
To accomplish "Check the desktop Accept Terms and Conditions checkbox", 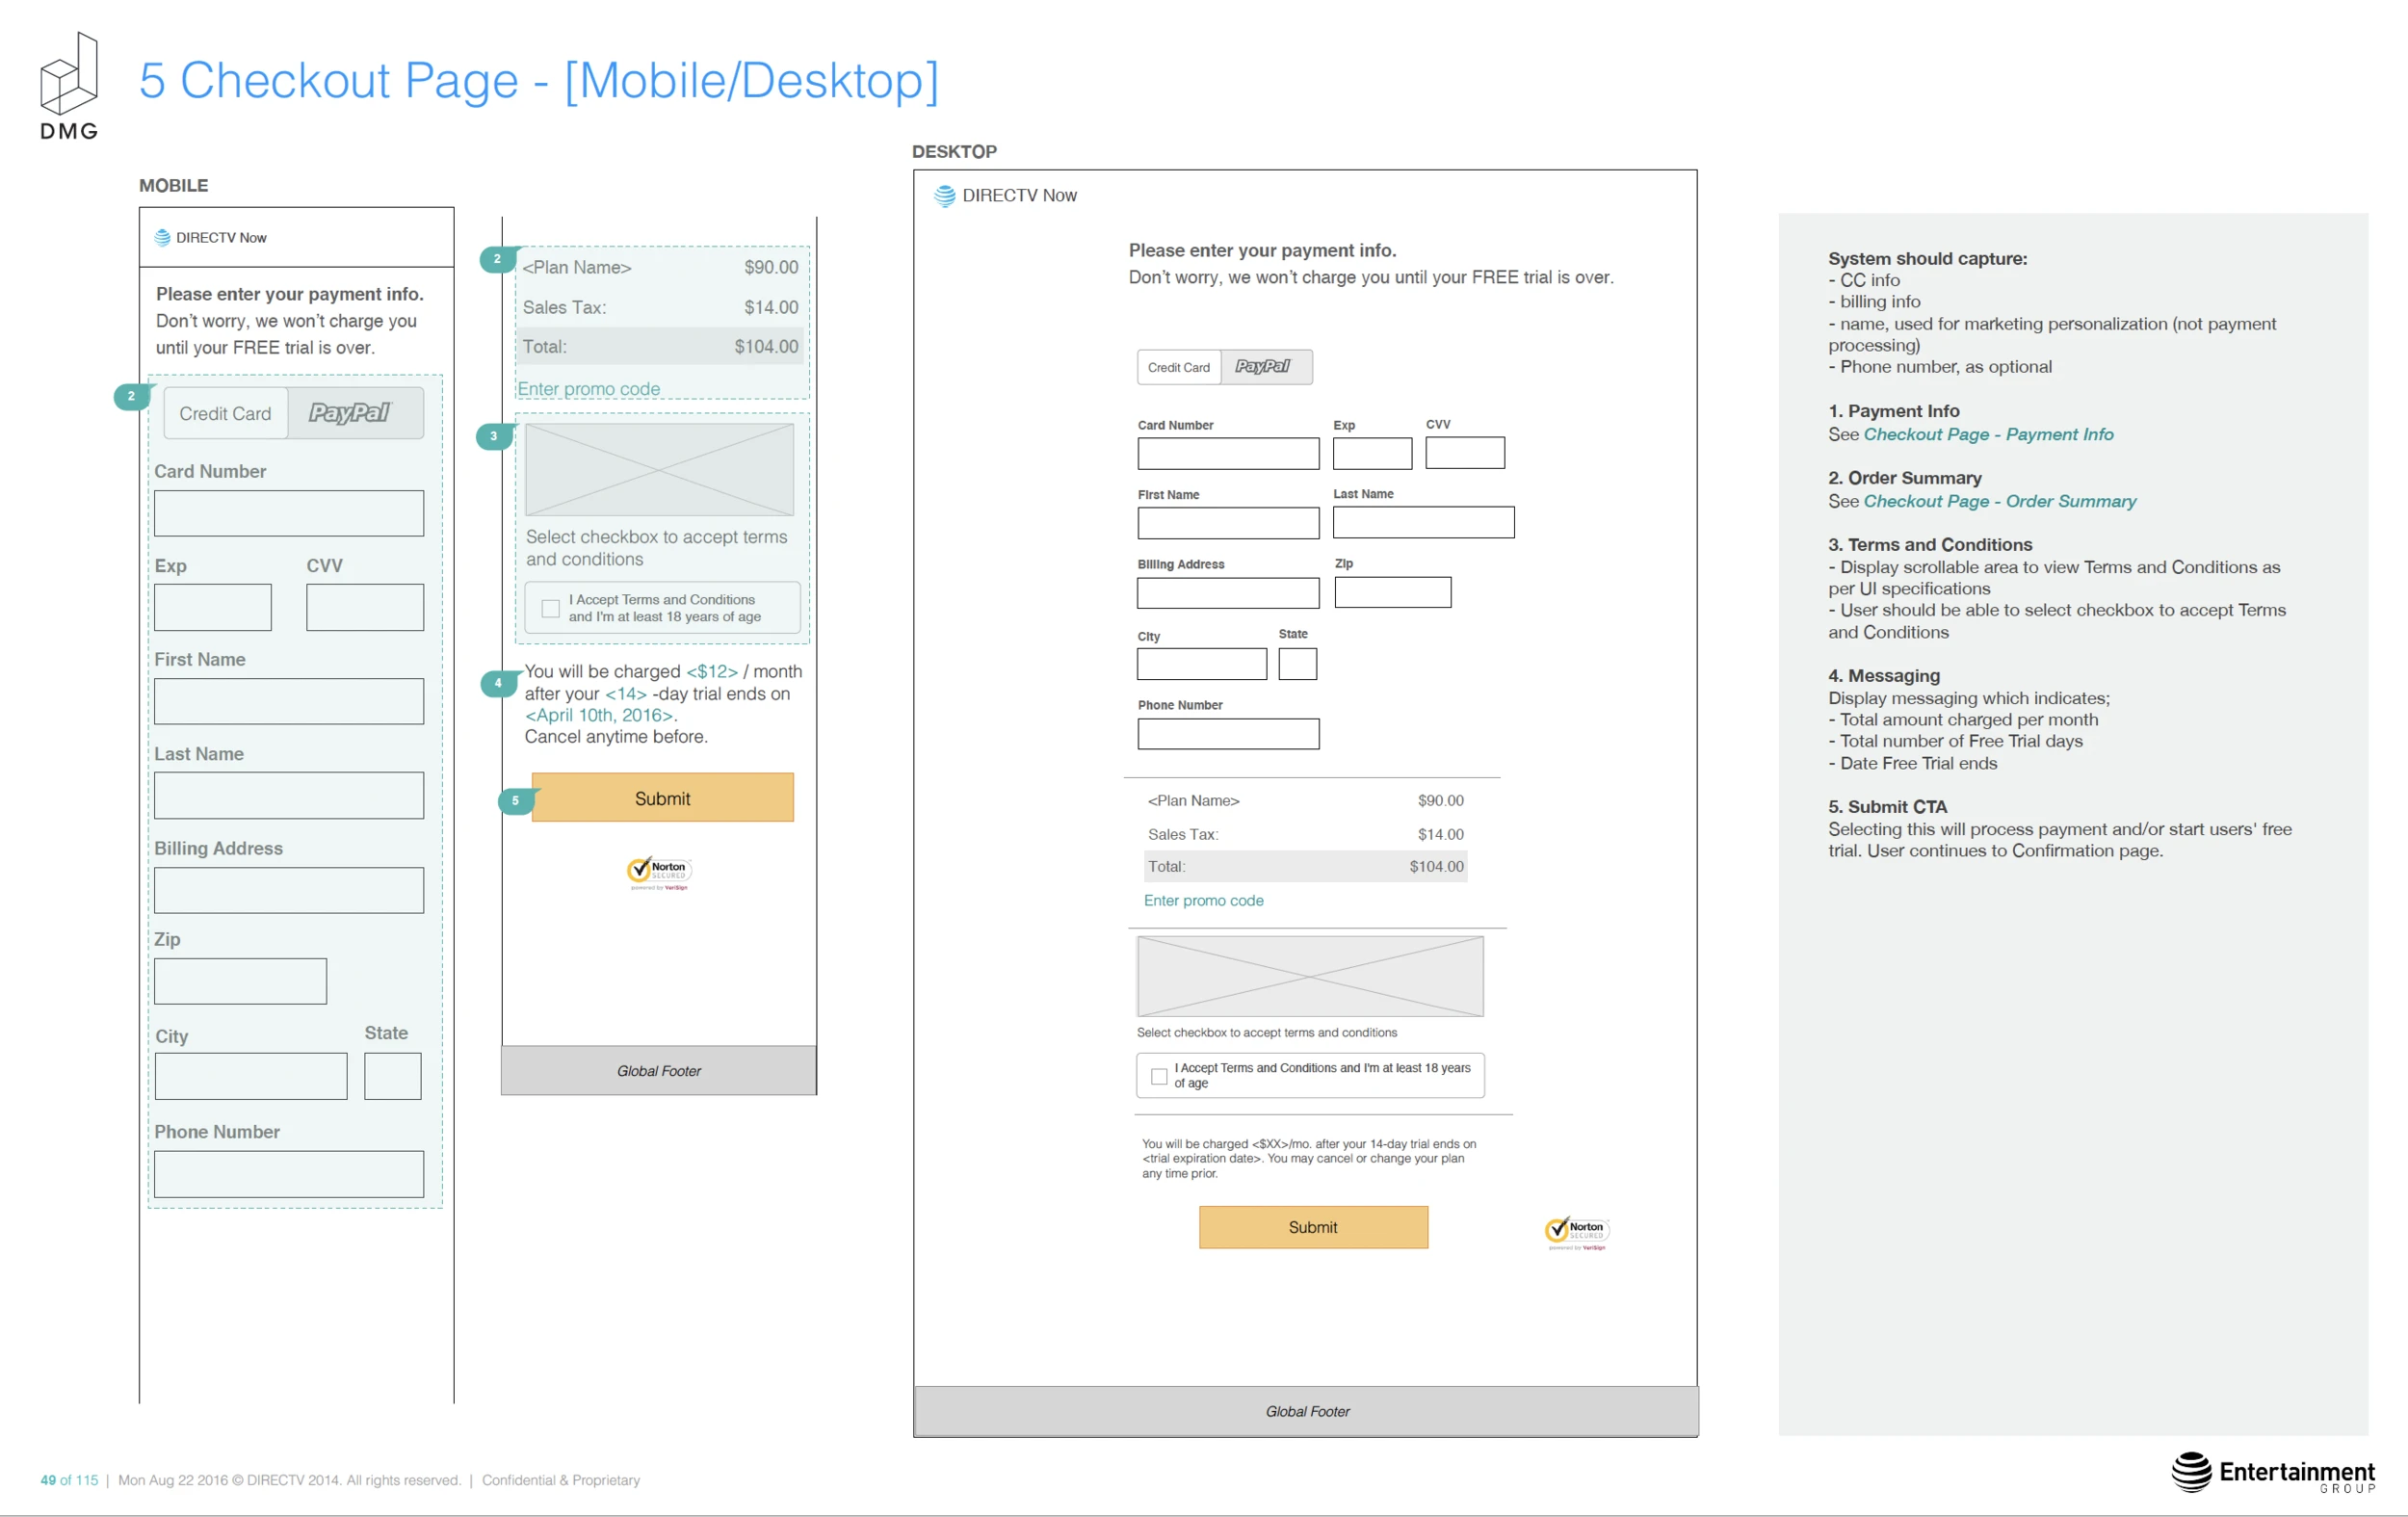I will (x=1159, y=1076).
